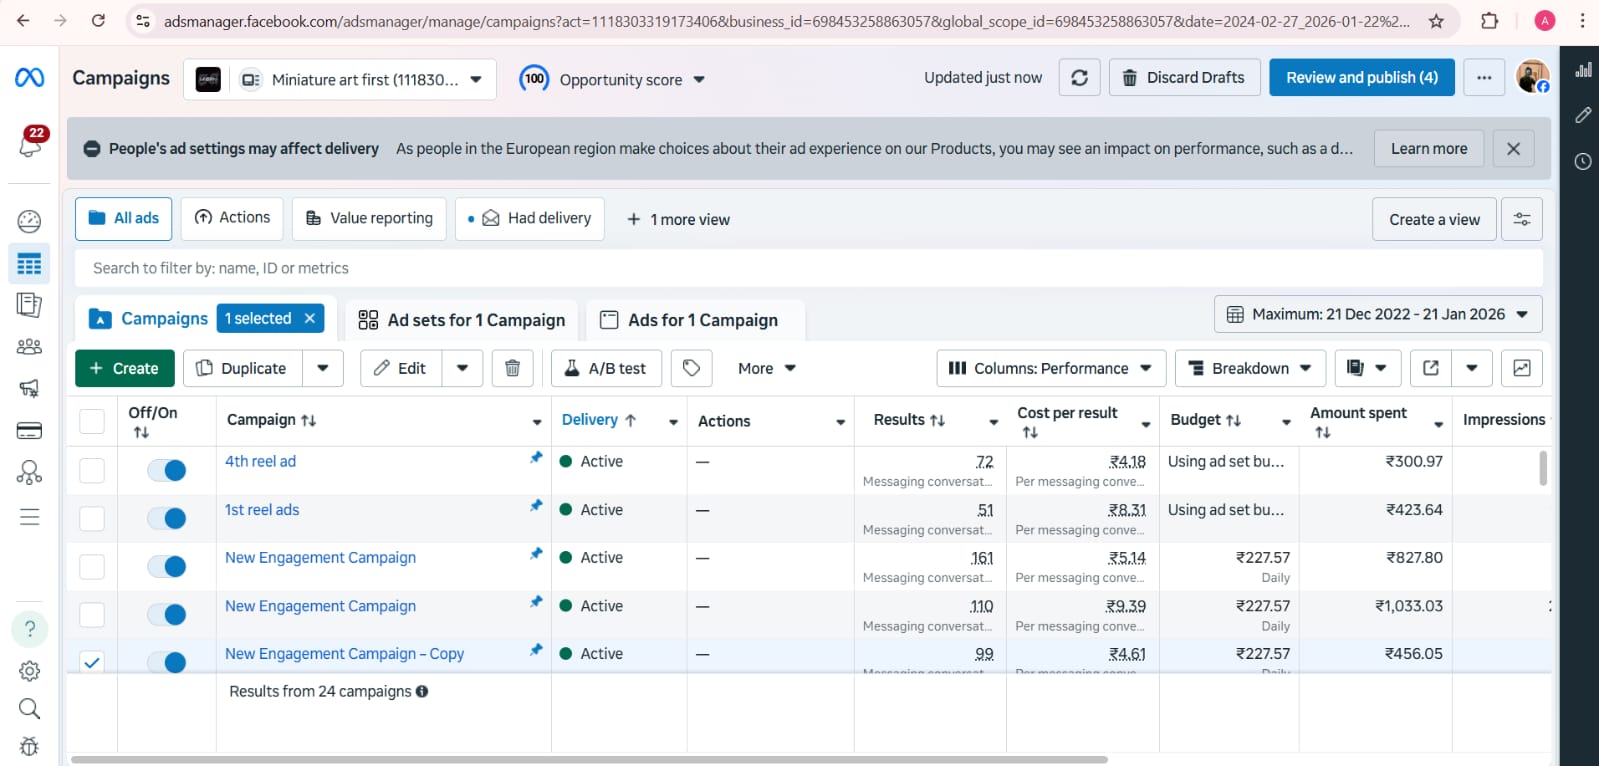The width and height of the screenshot is (1599, 766).
Task: Expand the Columns: Performance dropdown
Action: pyautogui.click(x=1049, y=368)
